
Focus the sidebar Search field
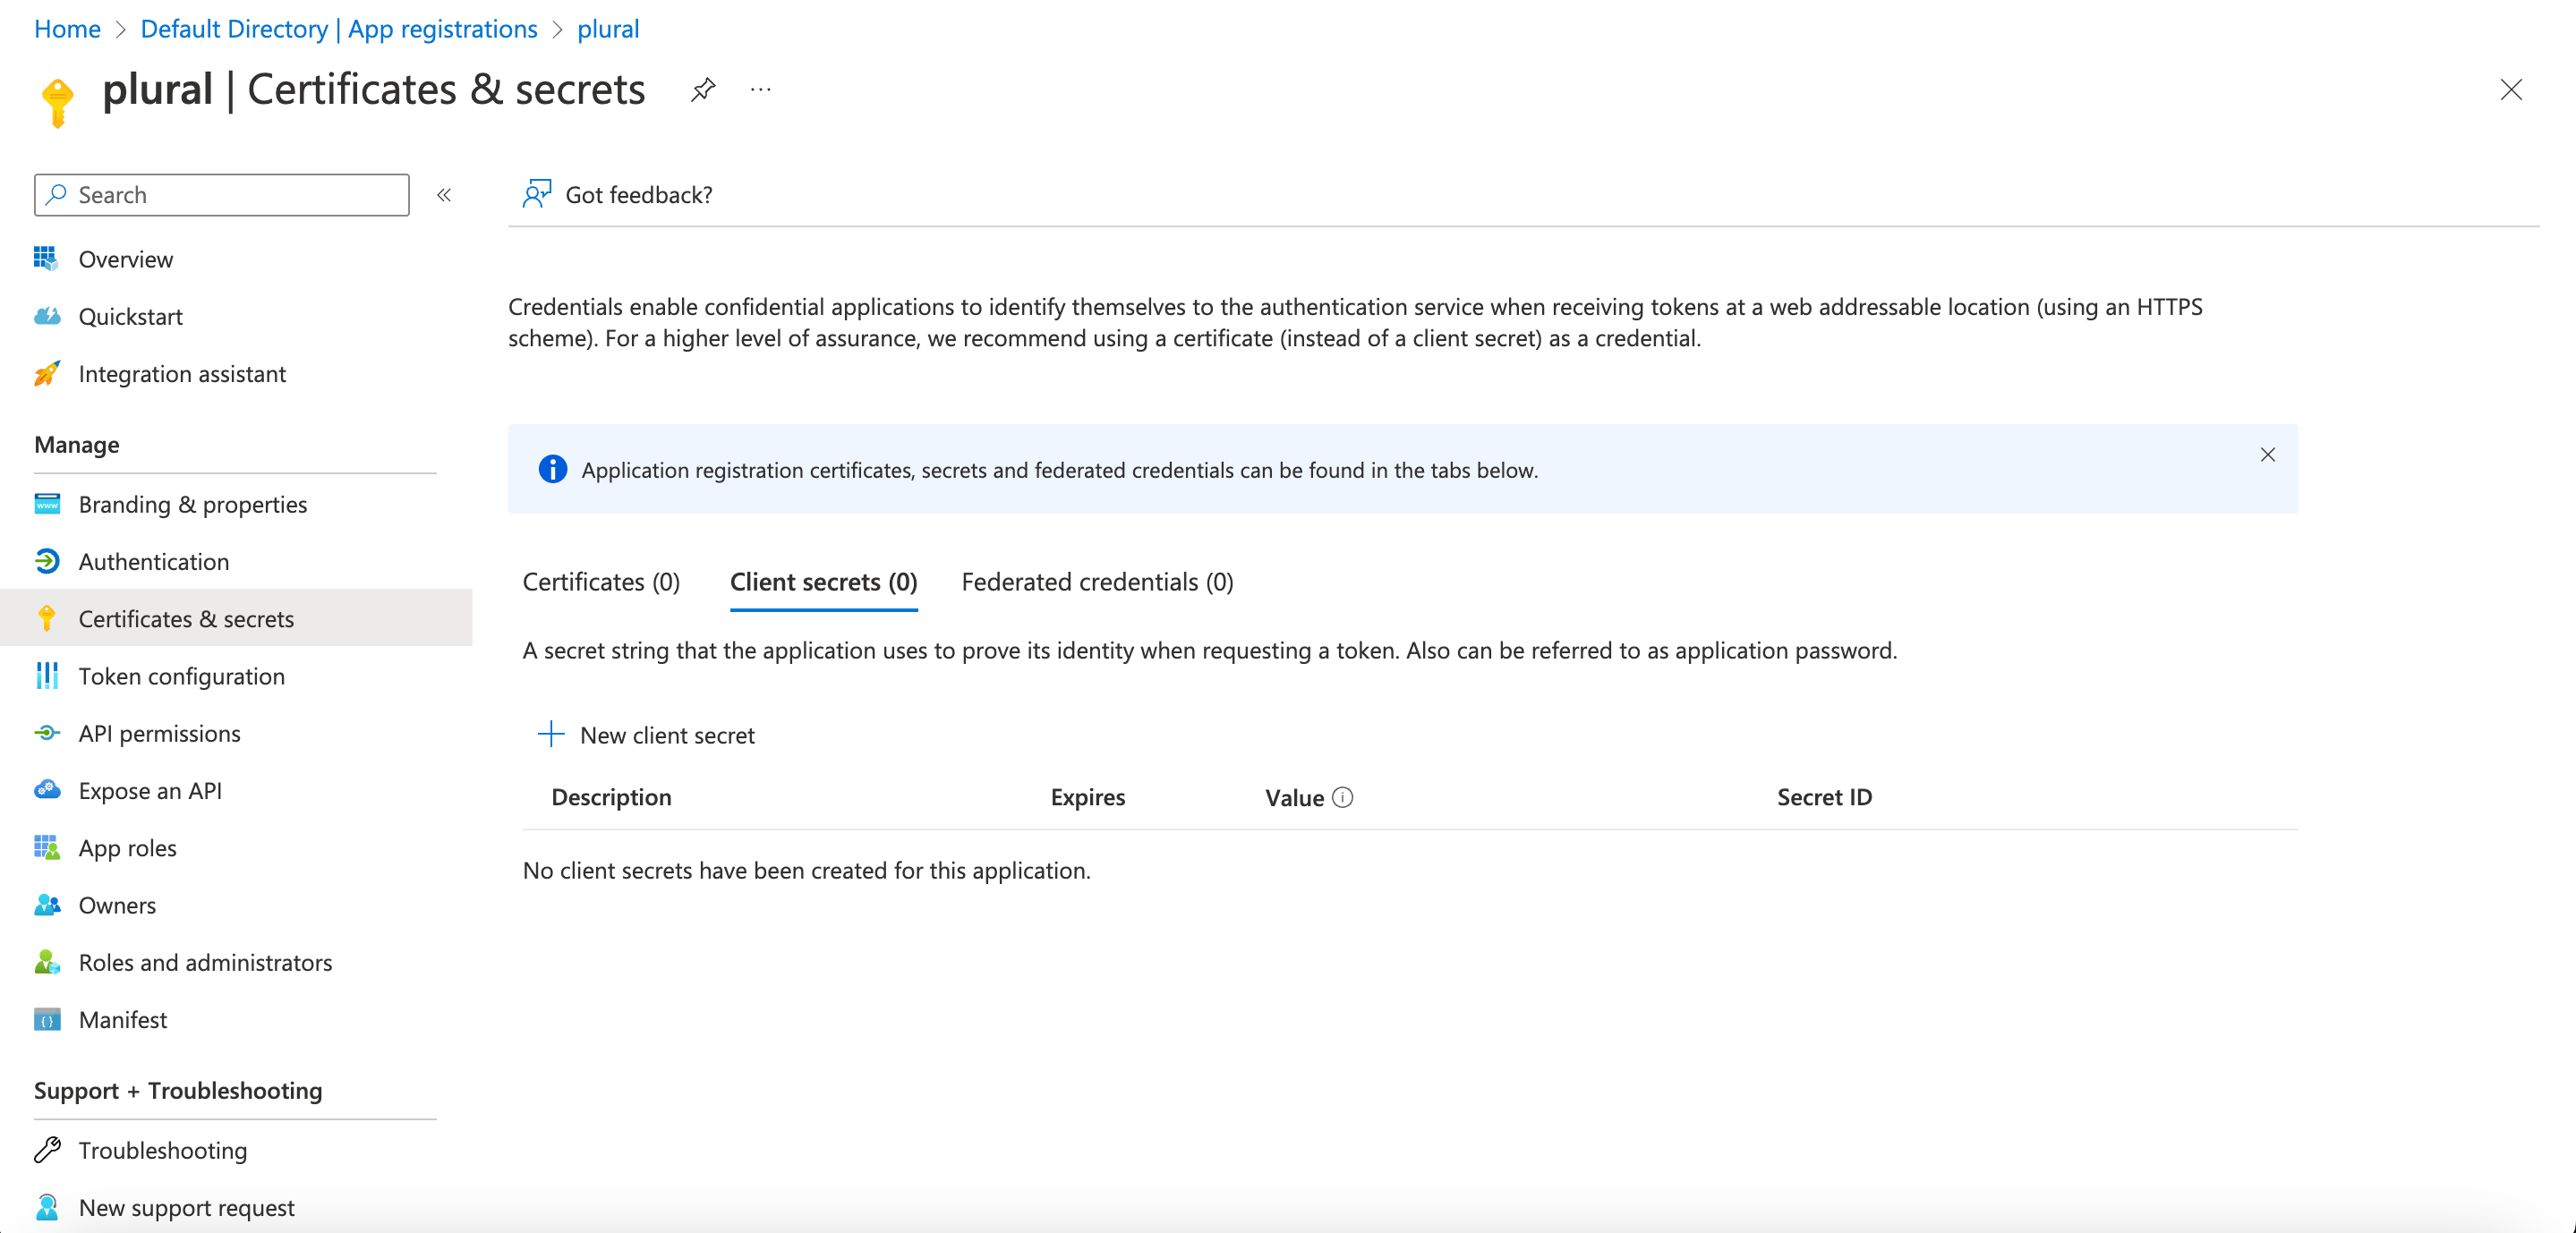pyautogui.click(x=235, y=195)
